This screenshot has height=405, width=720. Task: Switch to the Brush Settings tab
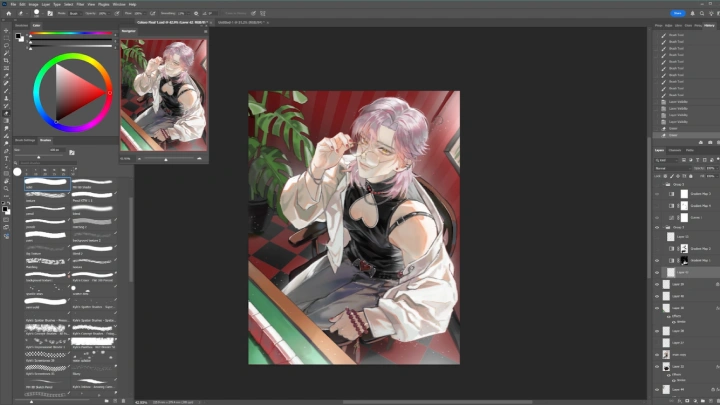click(25, 140)
